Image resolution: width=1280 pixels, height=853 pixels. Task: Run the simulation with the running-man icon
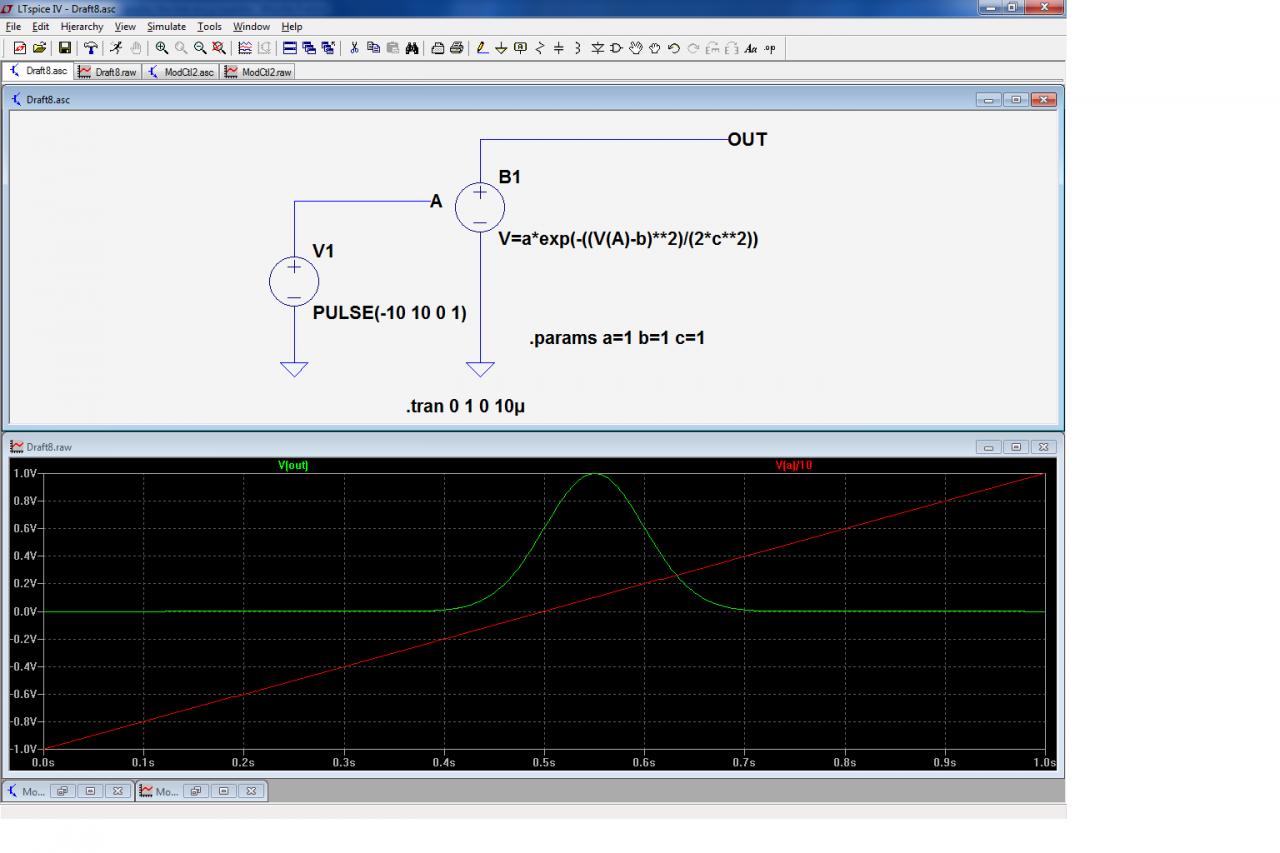click(x=116, y=48)
